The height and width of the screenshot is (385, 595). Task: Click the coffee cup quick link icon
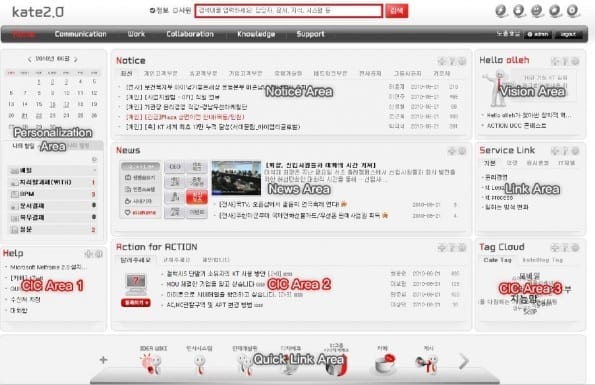click(385, 363)
